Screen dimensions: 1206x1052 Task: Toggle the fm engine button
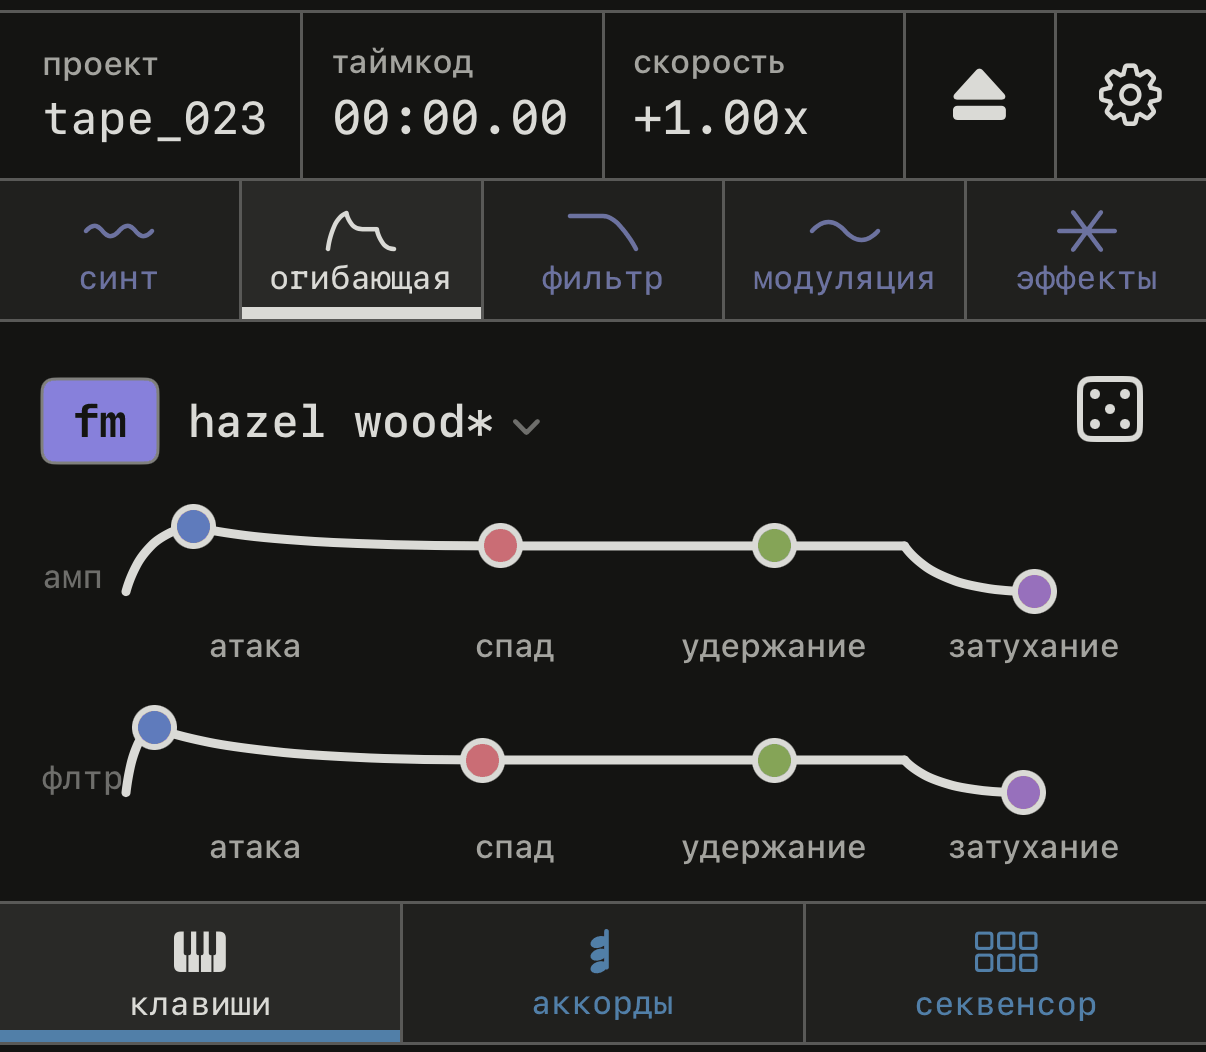coord(100,421)
